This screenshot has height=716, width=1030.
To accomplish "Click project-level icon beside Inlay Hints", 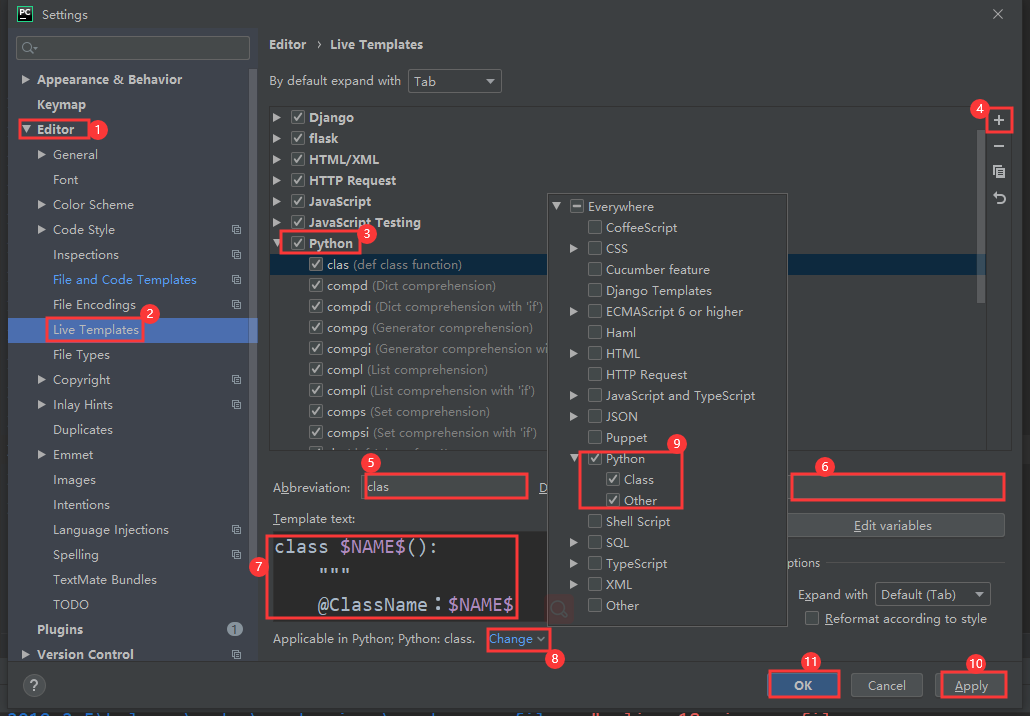I will [x=236, y=404].
